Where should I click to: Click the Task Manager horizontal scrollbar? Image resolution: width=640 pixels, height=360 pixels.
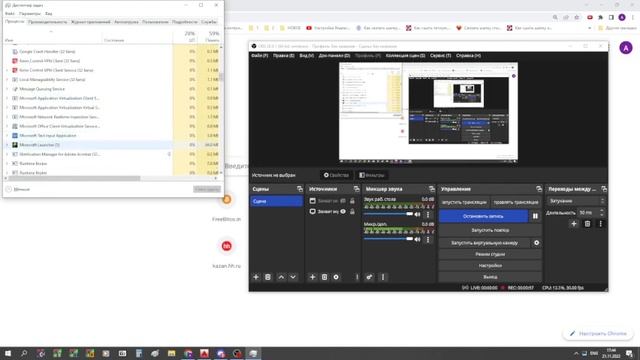pyautogui.click(x=74, y=178)
